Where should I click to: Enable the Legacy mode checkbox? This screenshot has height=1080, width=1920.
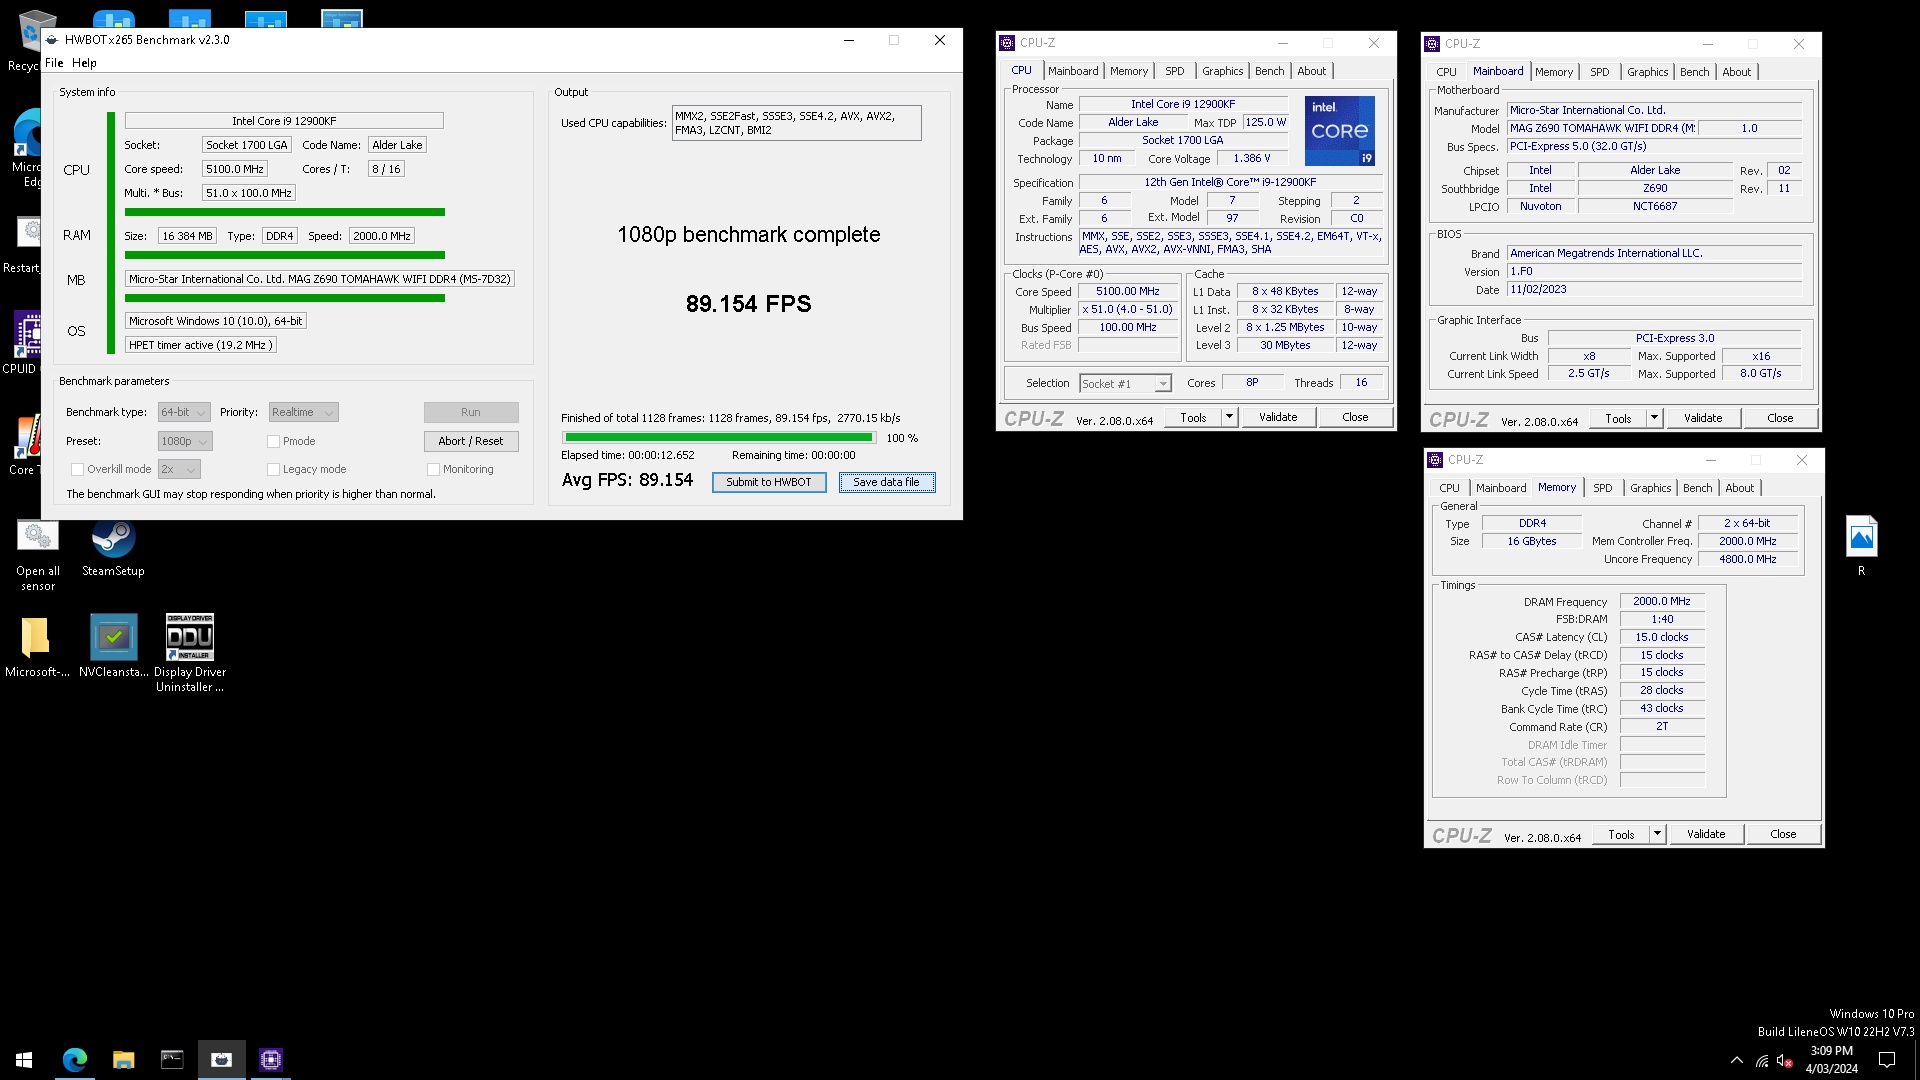273,469
